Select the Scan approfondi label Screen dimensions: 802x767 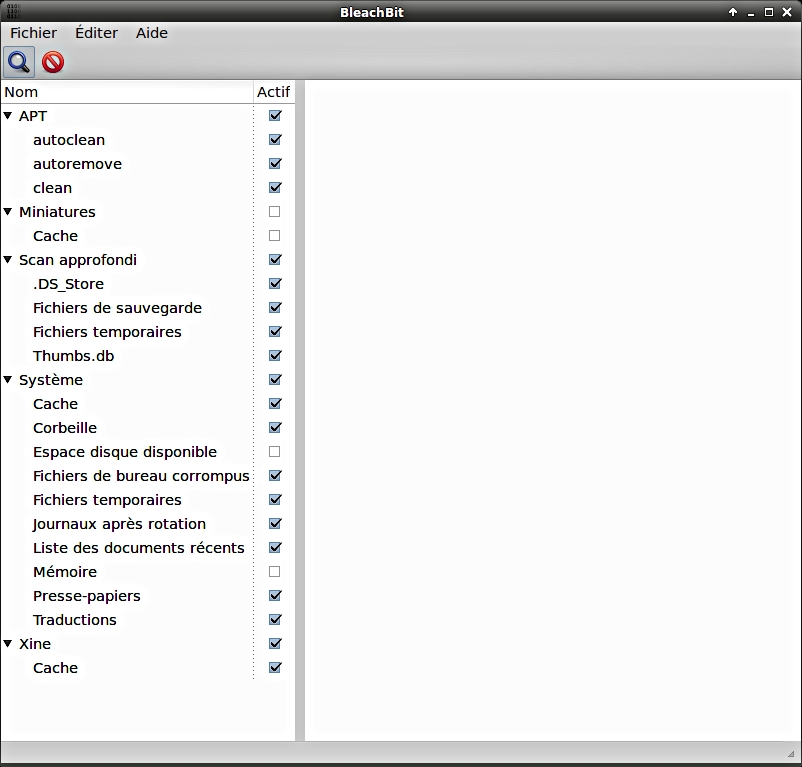click(x=78, y=260)
